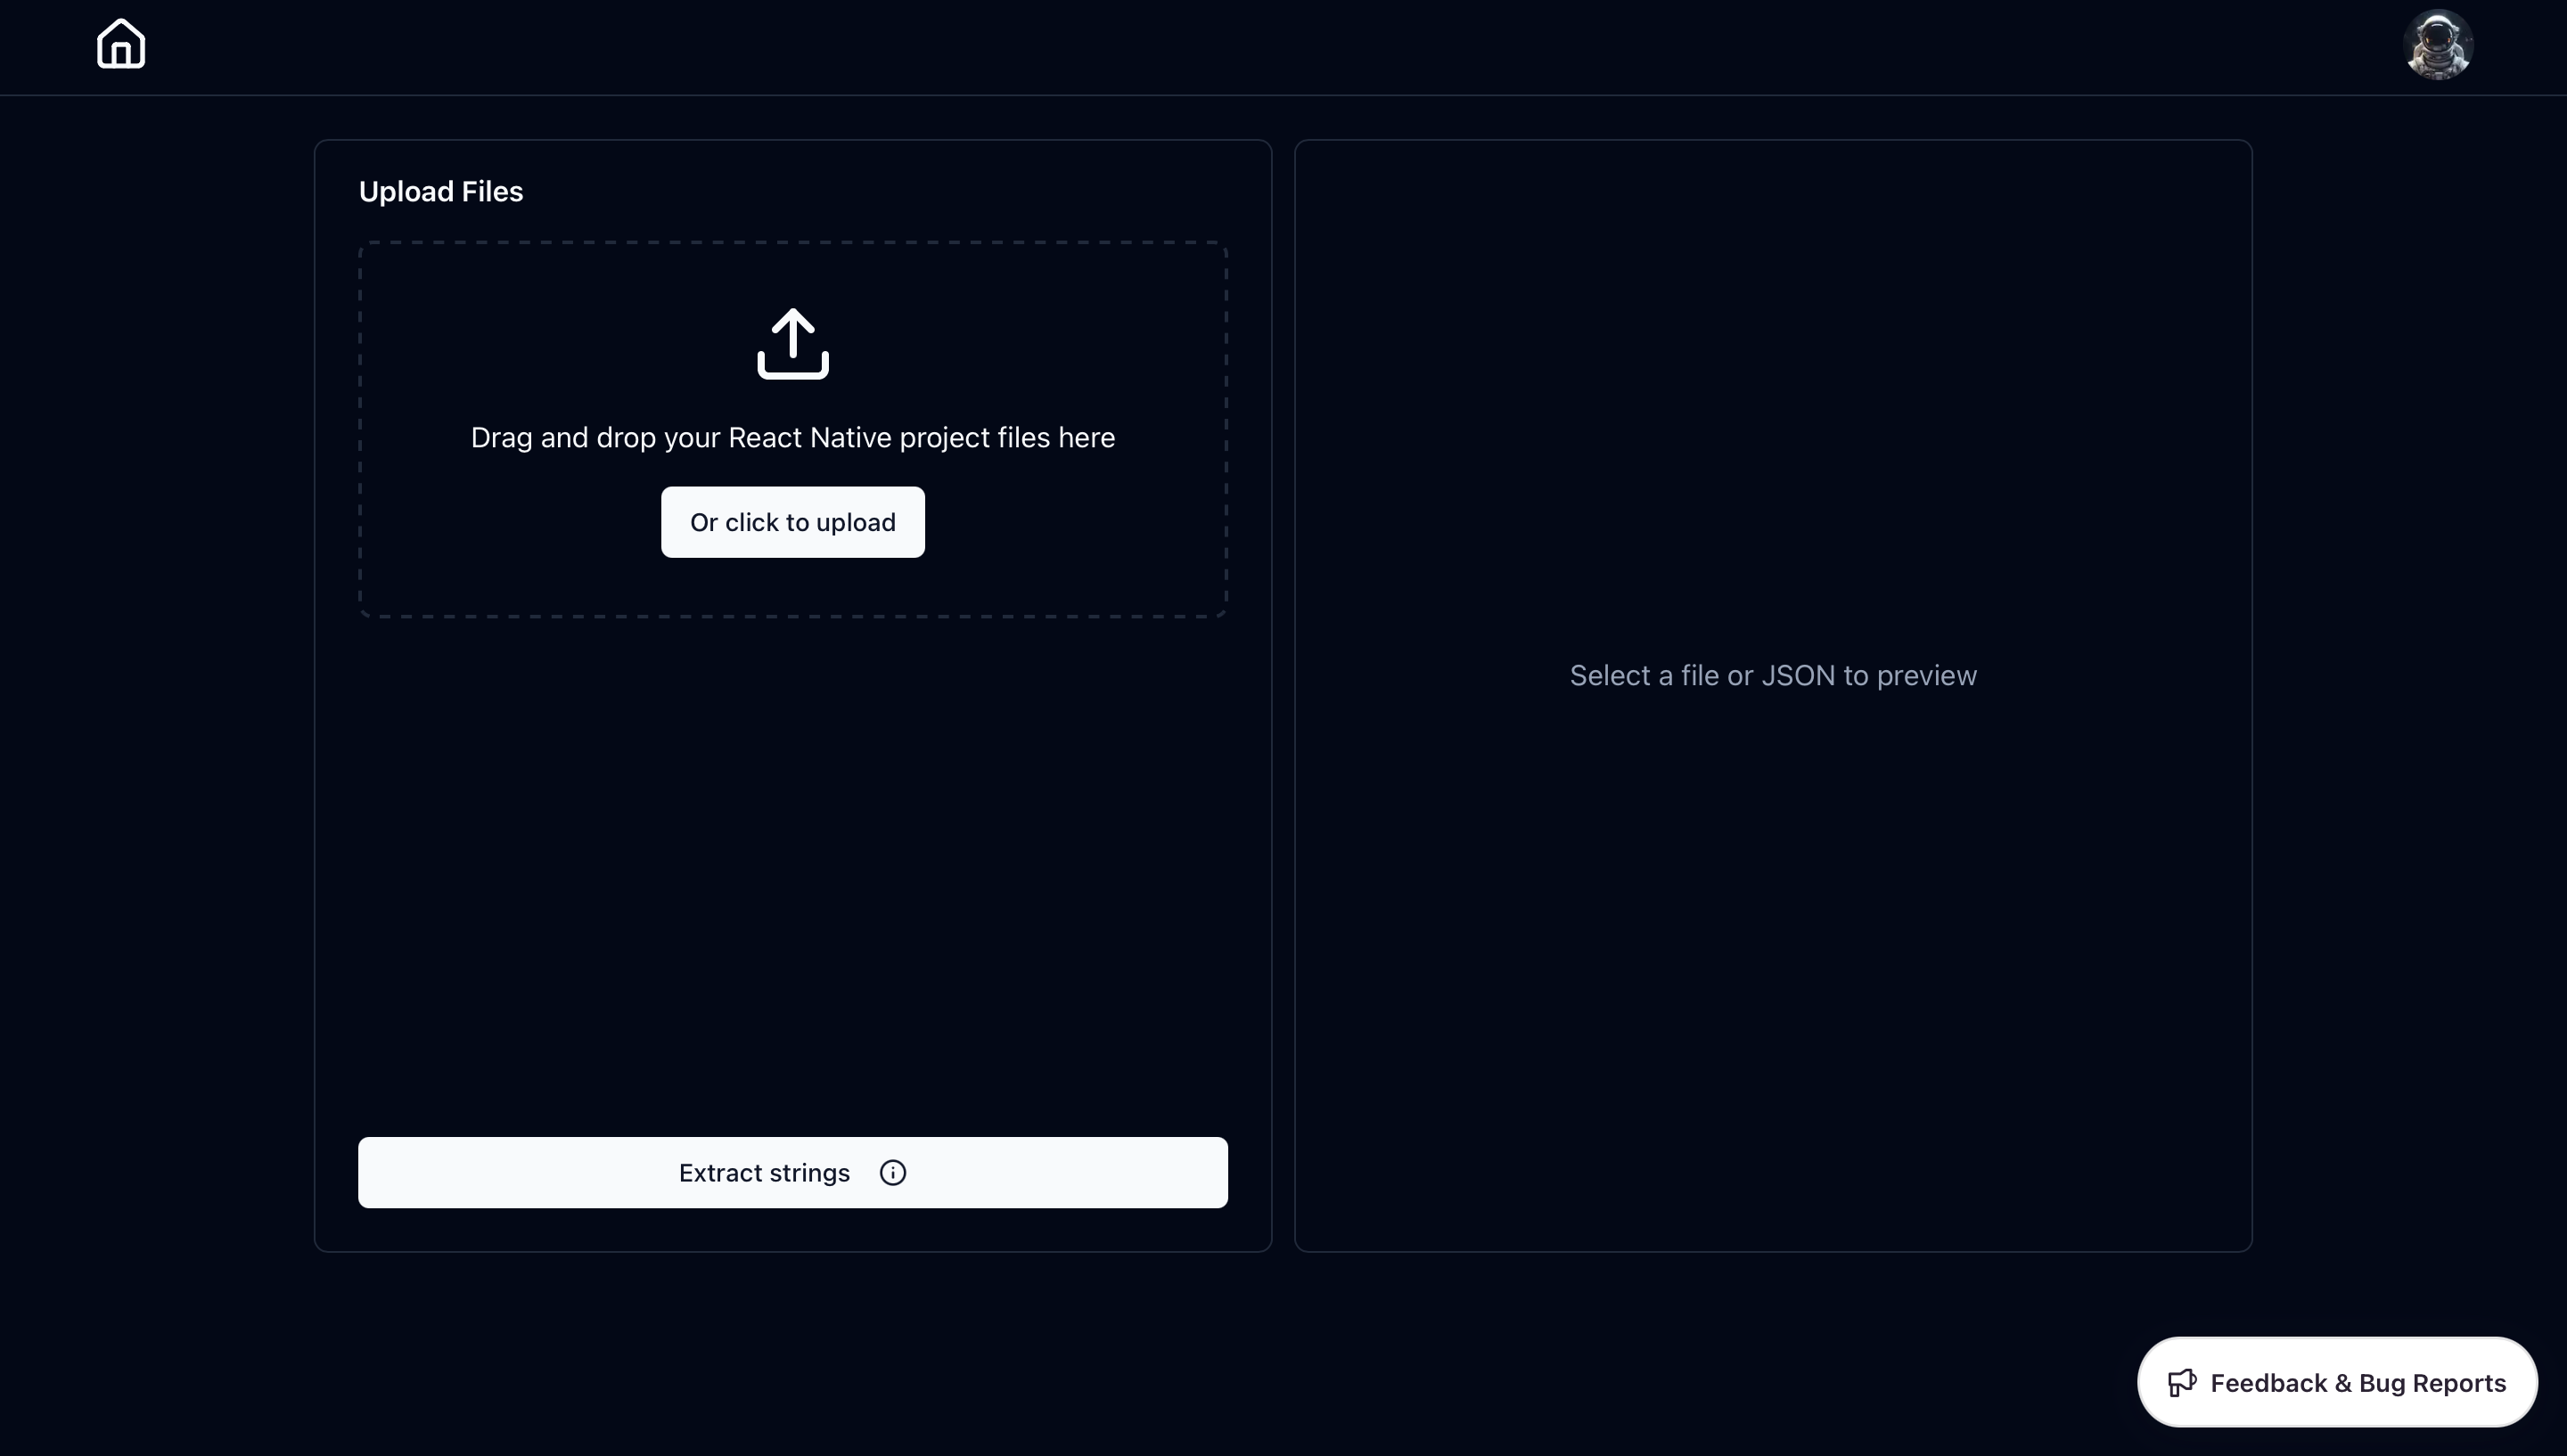Go to the home page icon
Viewport: 2567px width, 1456px height.
(x=121, y=45)
